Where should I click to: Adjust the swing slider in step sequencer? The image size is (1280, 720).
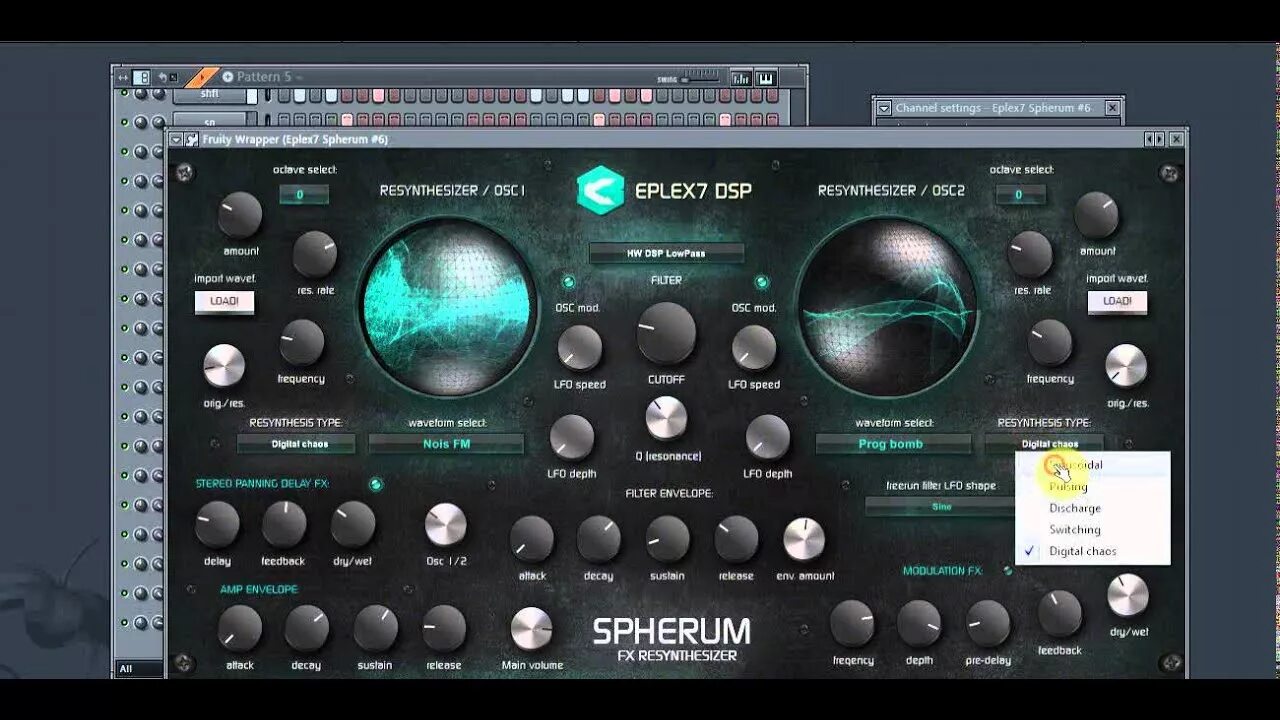(x=701, y=79)
